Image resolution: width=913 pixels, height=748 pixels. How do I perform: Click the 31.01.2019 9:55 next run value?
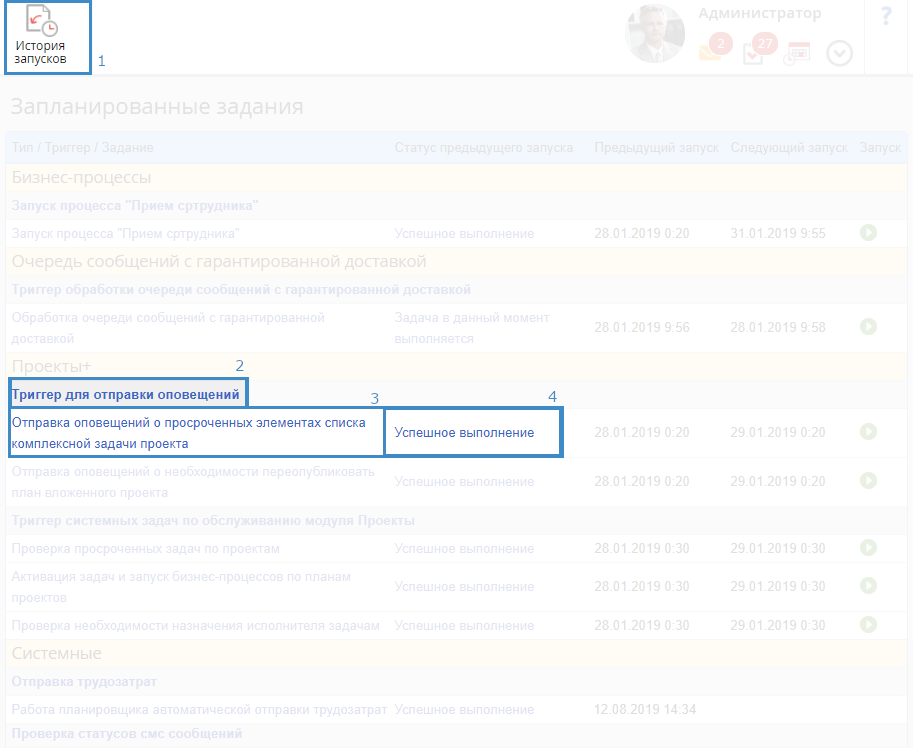click(x=778, y=233)
